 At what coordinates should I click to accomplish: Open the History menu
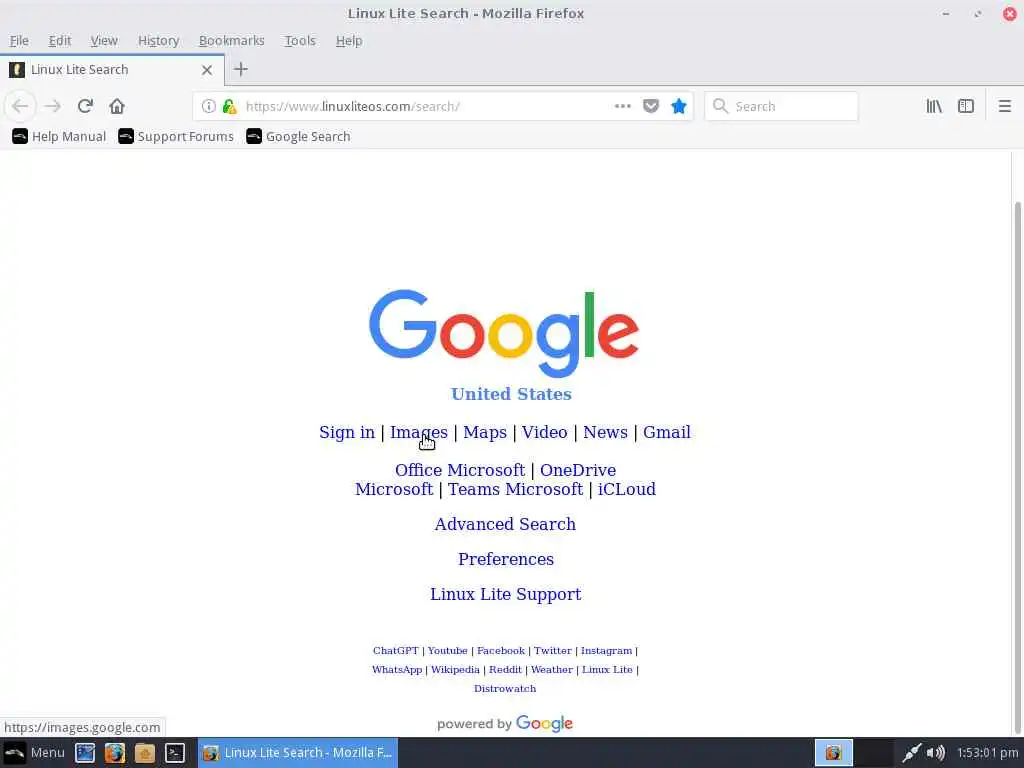(159, 40)
